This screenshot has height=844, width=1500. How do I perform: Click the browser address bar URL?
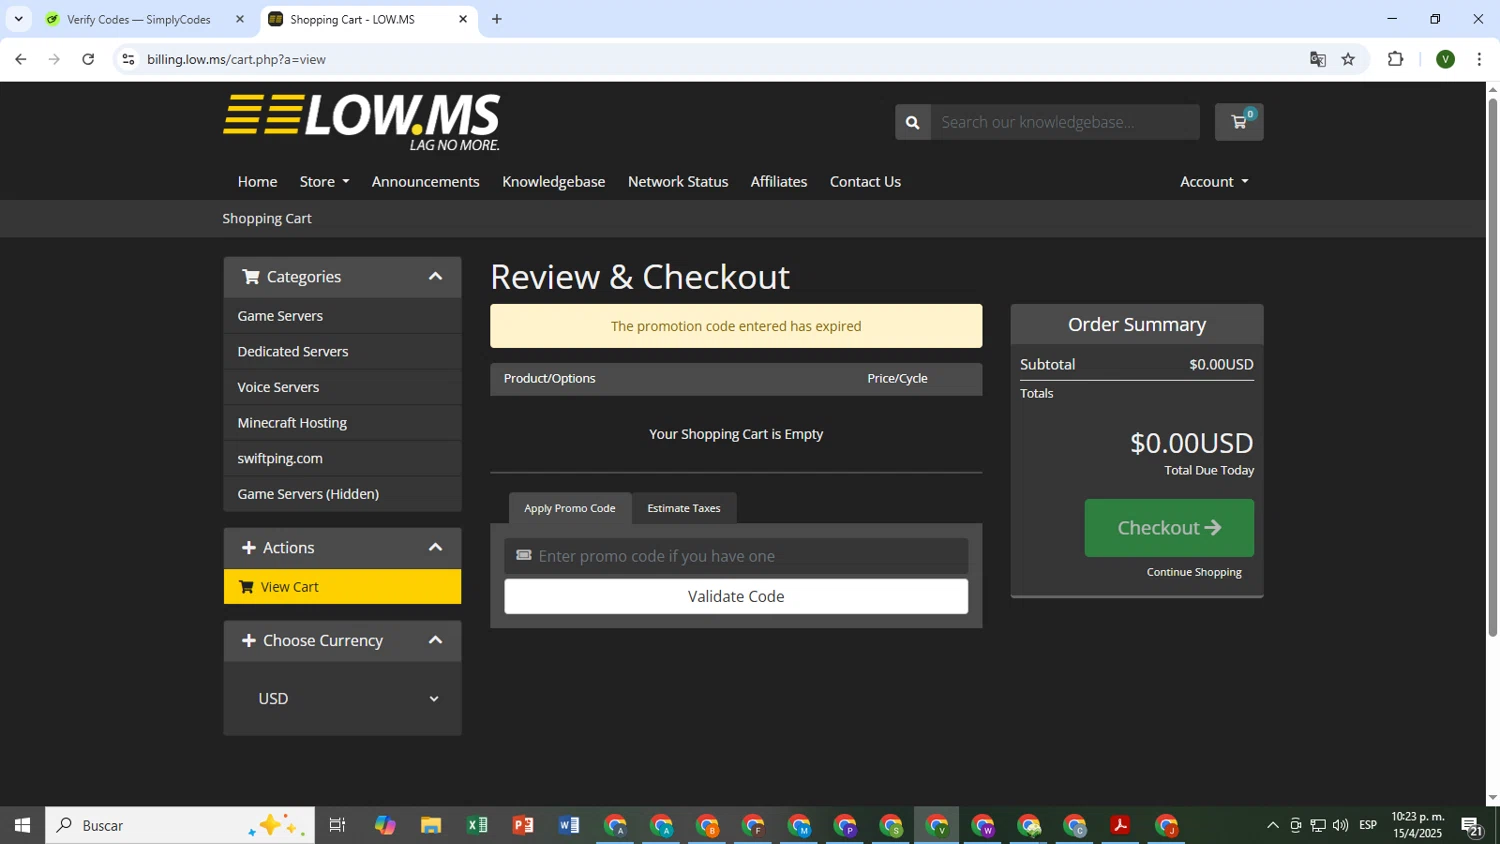point(236,59)
